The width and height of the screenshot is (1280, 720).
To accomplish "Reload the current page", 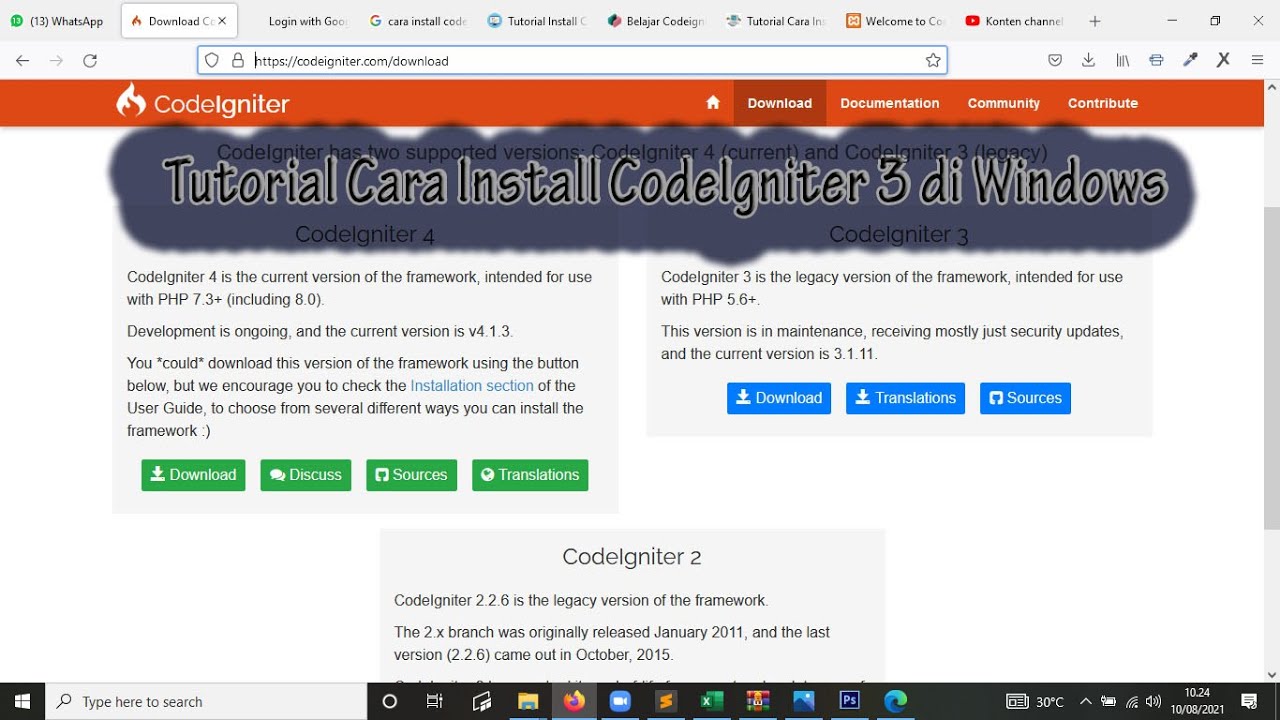I will (x=90, y=61).
